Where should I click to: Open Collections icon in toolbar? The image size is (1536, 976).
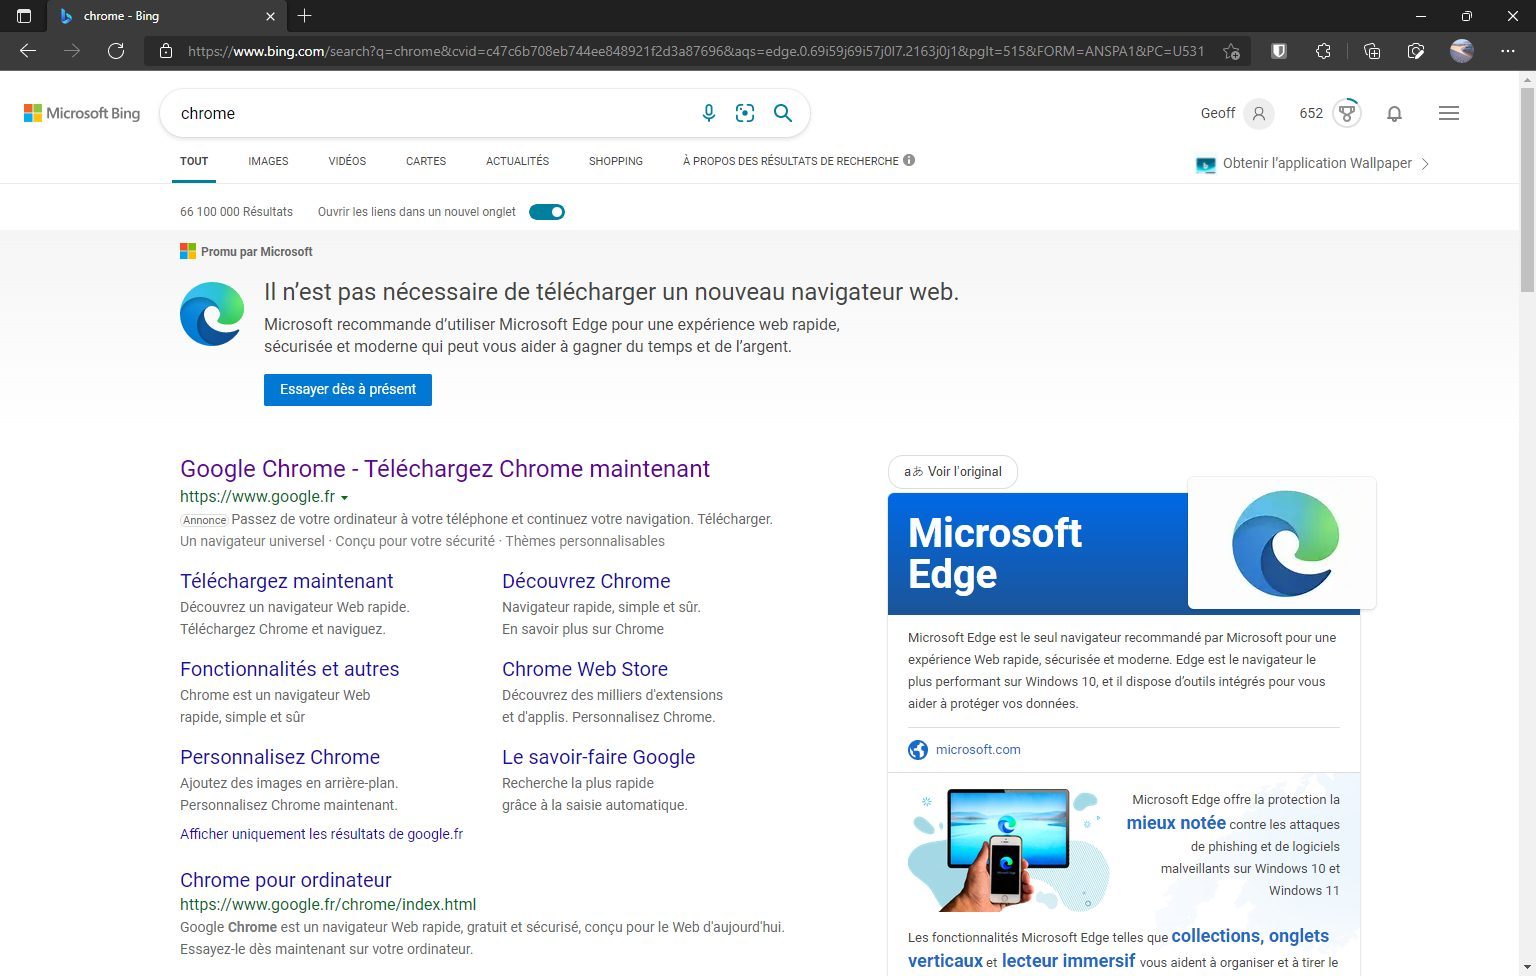pyautogui.click(x=1372, y=51)
